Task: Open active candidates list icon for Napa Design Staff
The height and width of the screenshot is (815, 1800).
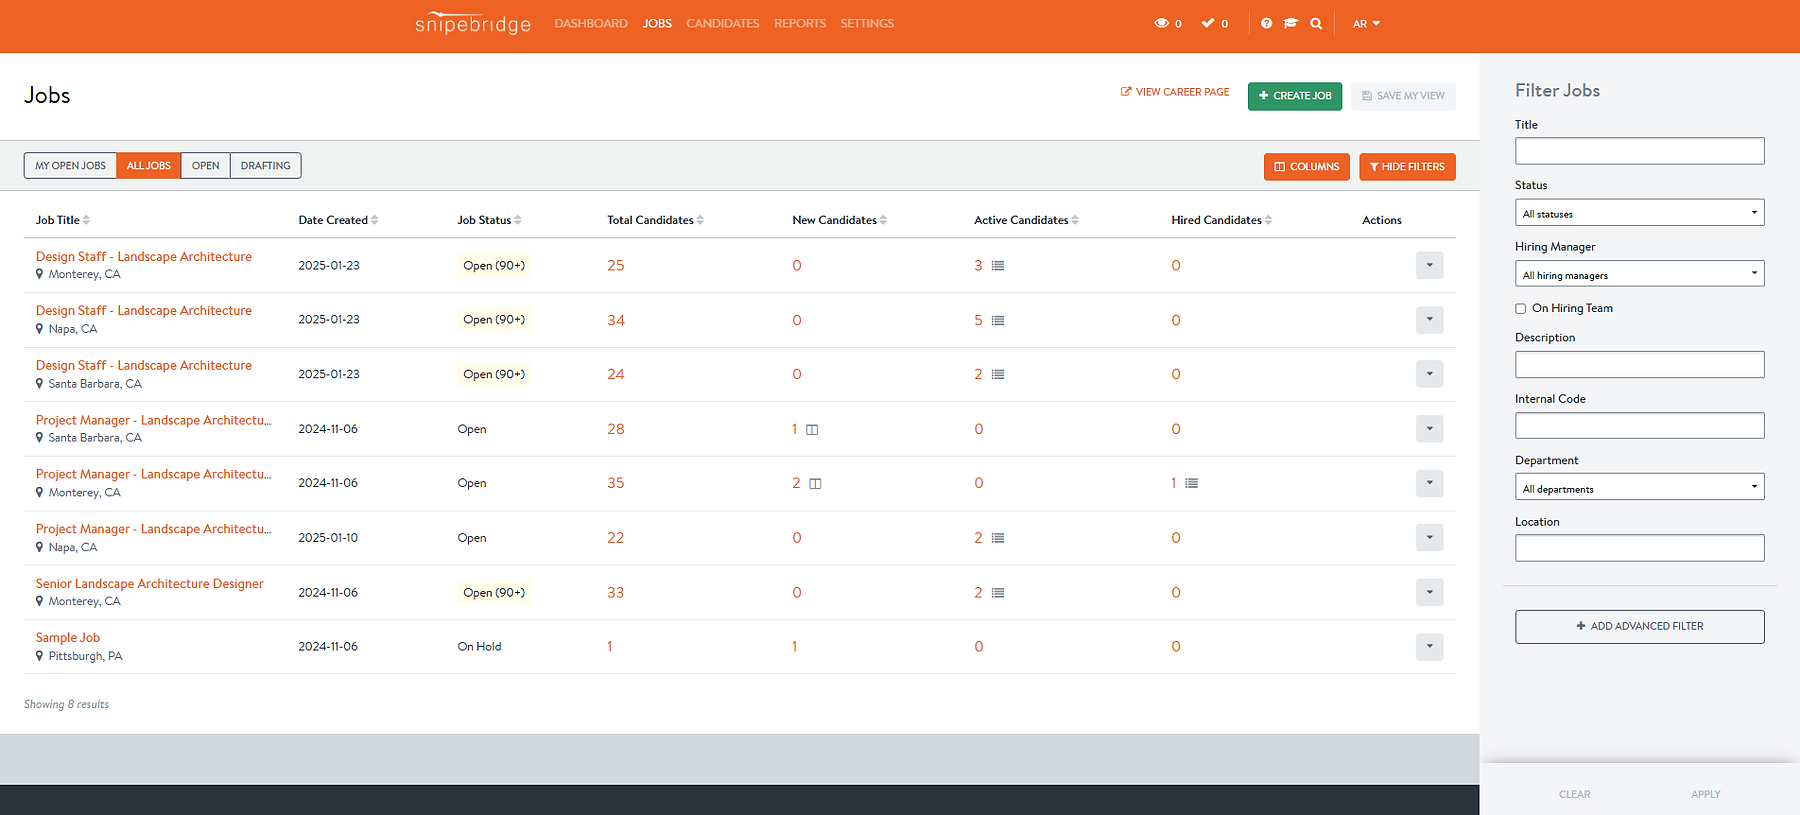Action: point(998,321)
